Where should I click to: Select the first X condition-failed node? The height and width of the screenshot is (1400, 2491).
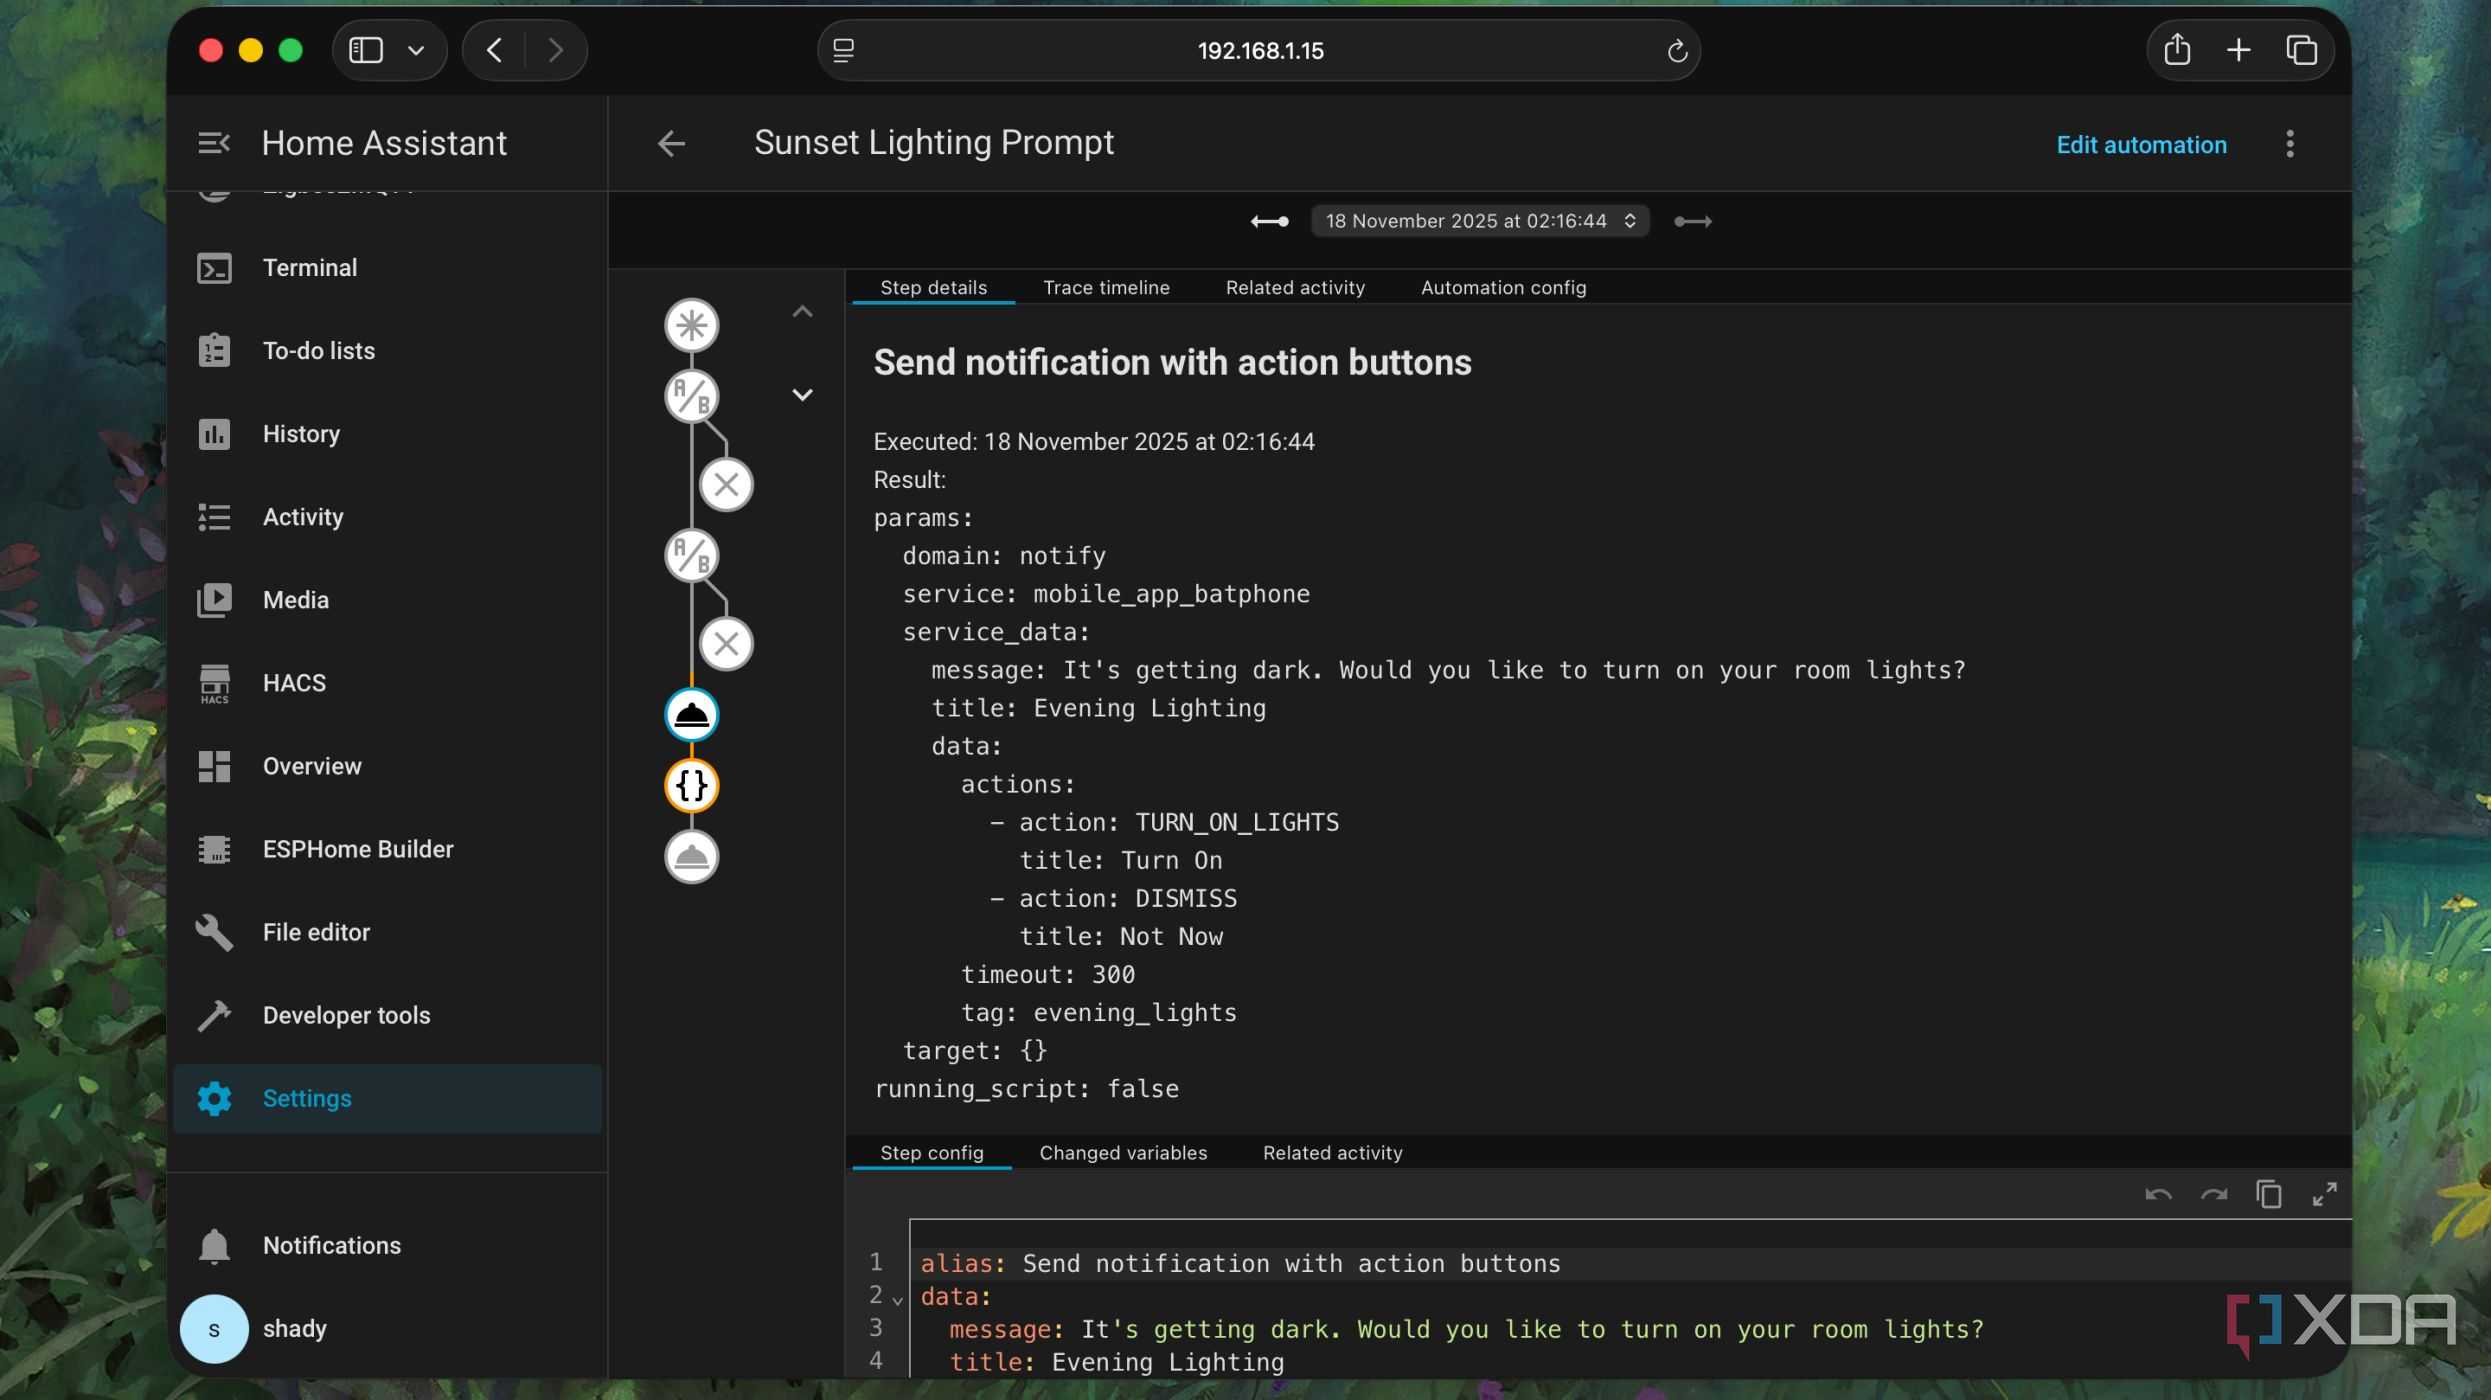726,485
